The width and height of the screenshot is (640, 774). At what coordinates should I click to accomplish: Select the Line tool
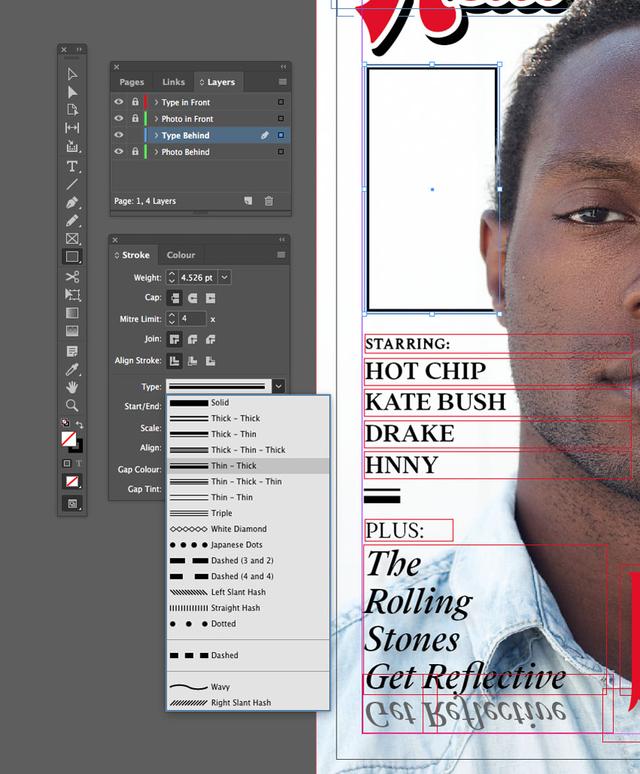(x=72, y=184)
